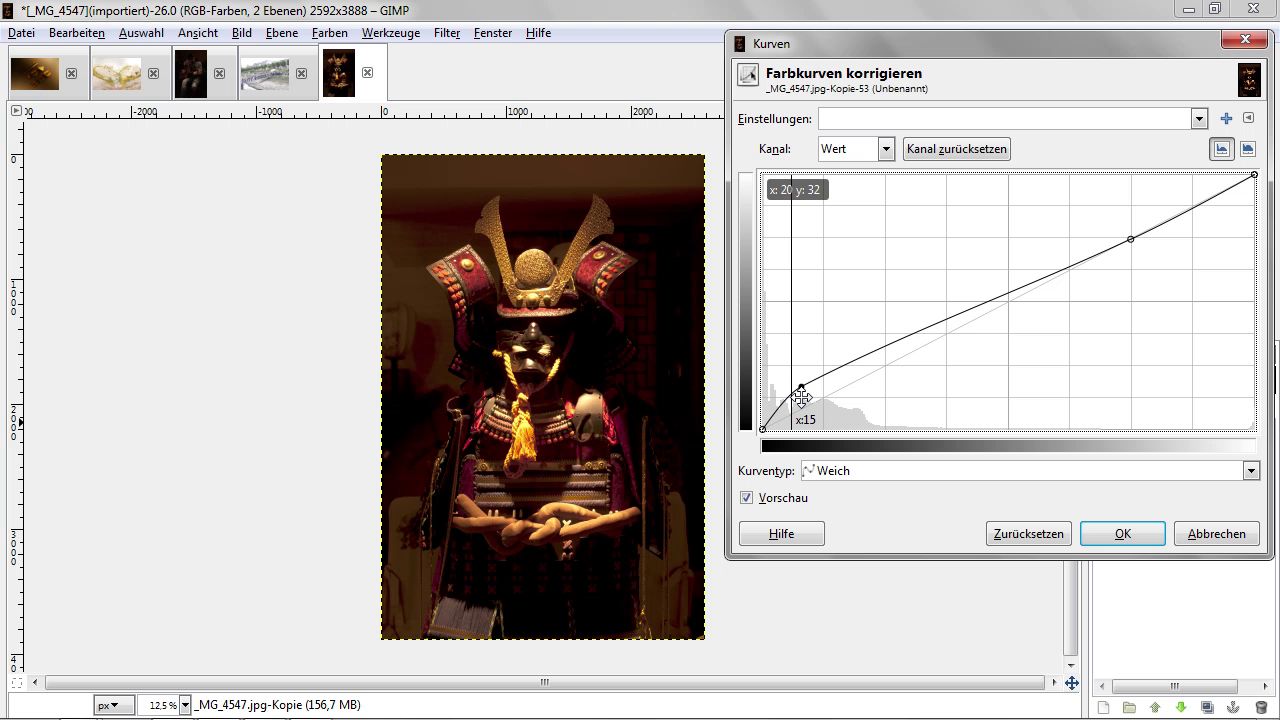The image size is (1280, 720).
Task: Switch to the first image tab thumbnail
Action: 35,73
